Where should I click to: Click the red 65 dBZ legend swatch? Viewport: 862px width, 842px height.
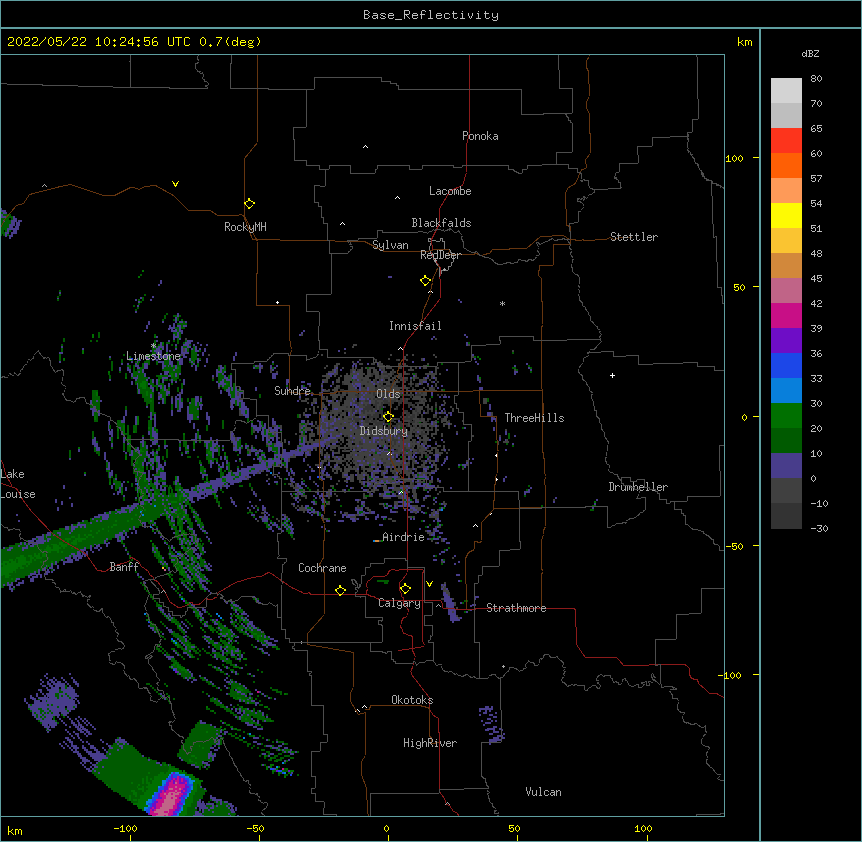tap(786, 140)
